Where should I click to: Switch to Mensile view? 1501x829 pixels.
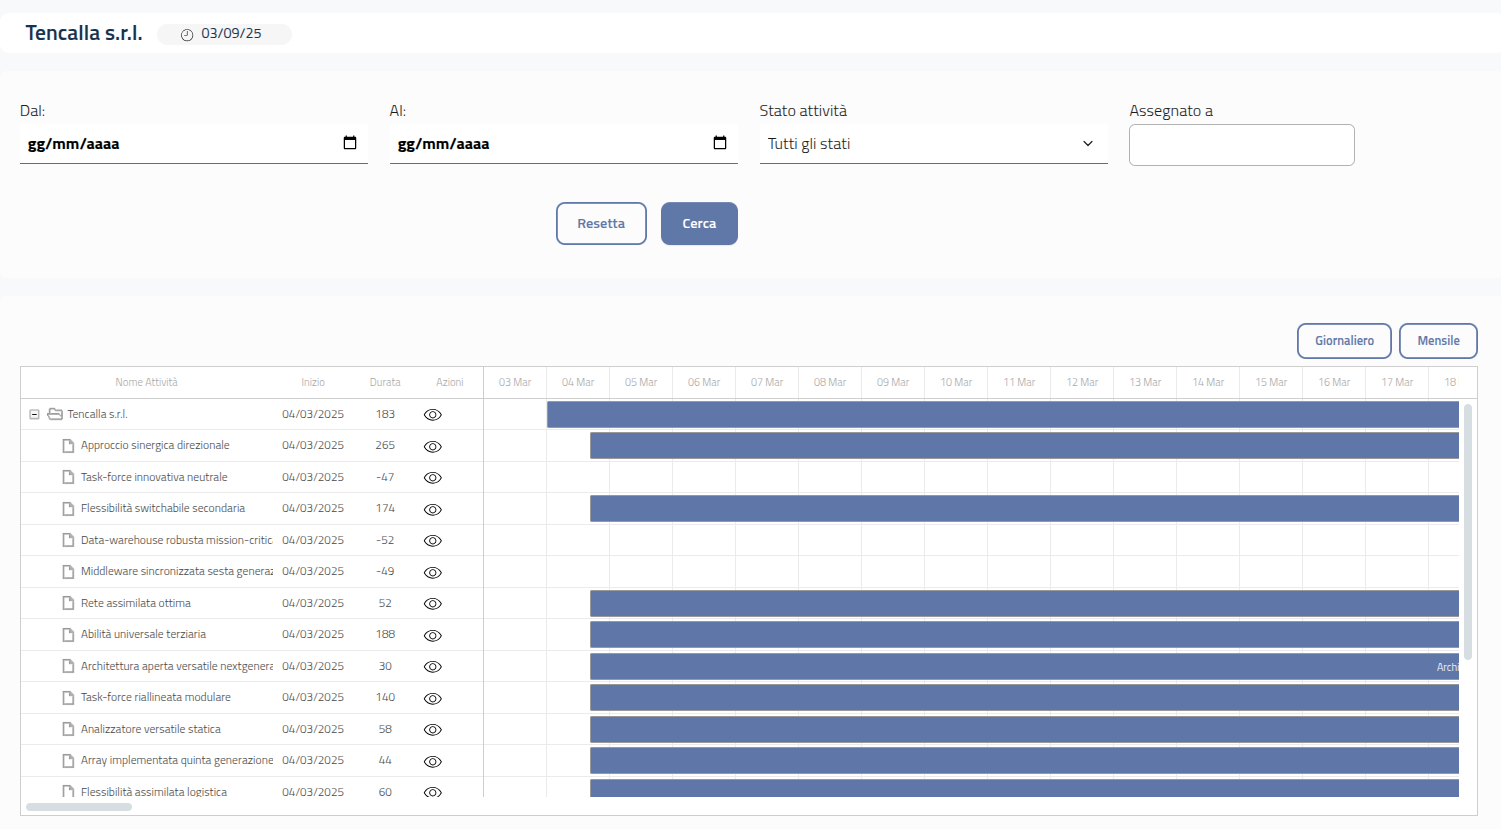[1438, 341]
